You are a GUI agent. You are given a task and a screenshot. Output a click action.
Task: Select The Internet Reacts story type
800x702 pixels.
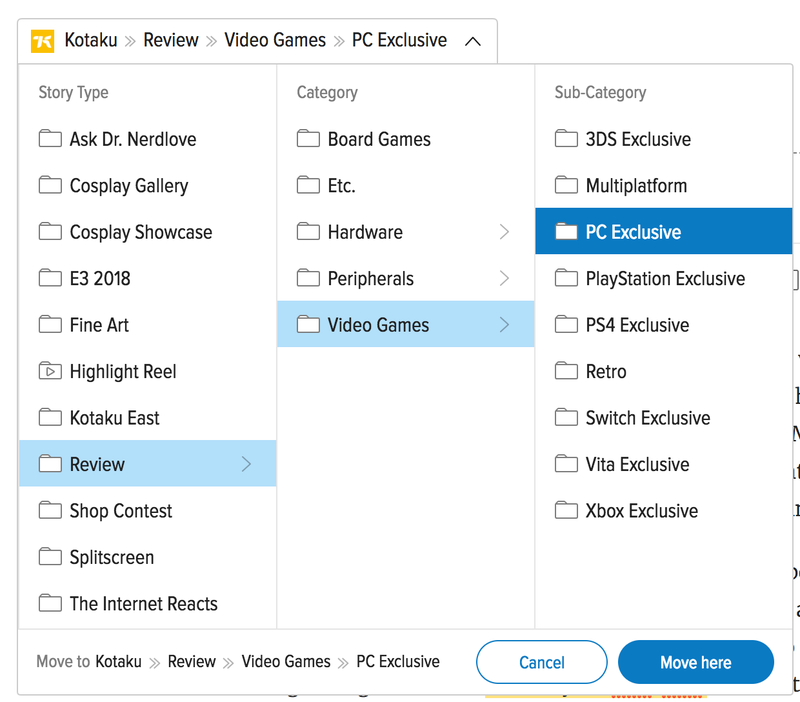pyautogui.click(x=148, y=603)
